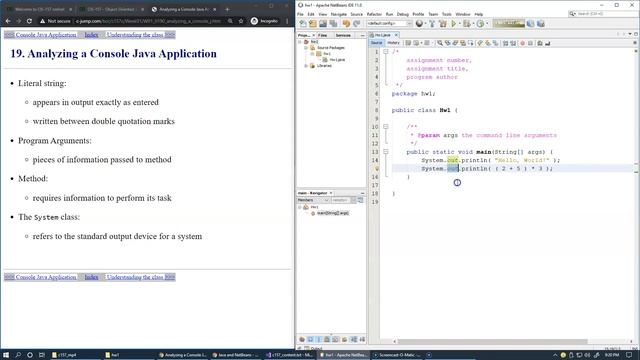Image resolution: width=640 pixels, height=360 pixels.
Task: Collapse the Source Packages tree node
Action: tap(306, 48)
